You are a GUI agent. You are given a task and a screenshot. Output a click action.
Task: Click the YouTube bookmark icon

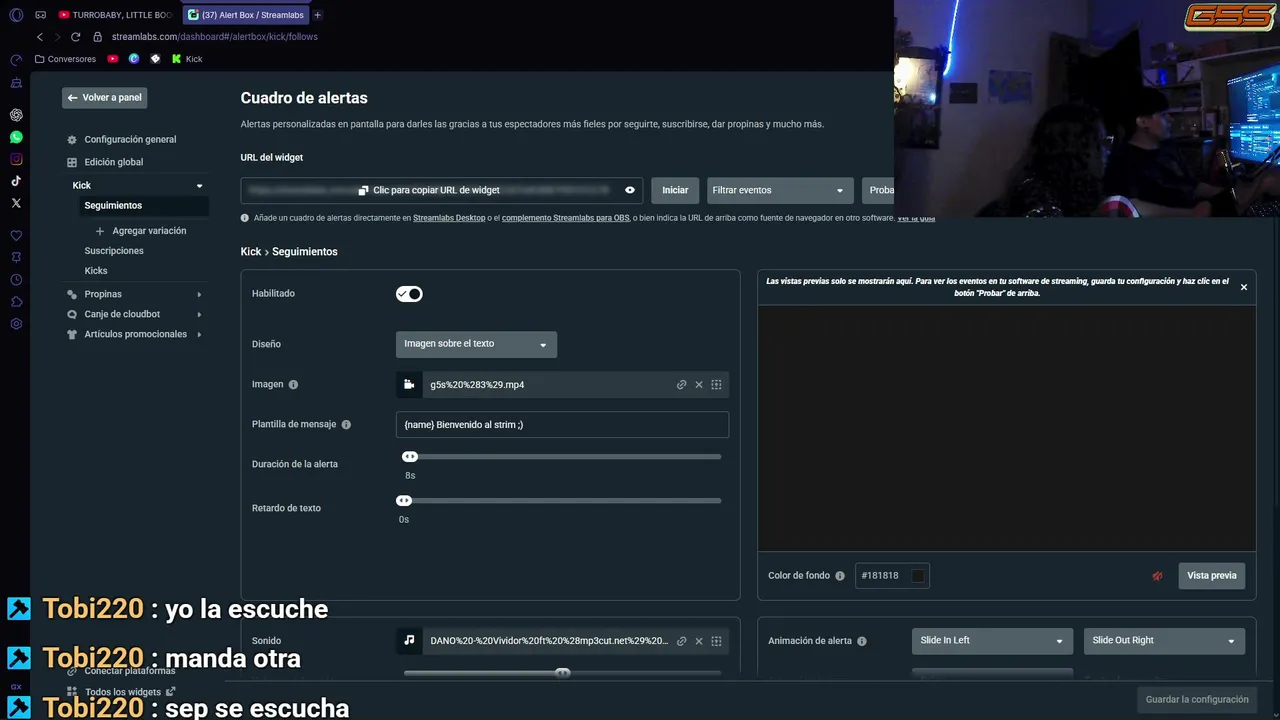point(113,59)
